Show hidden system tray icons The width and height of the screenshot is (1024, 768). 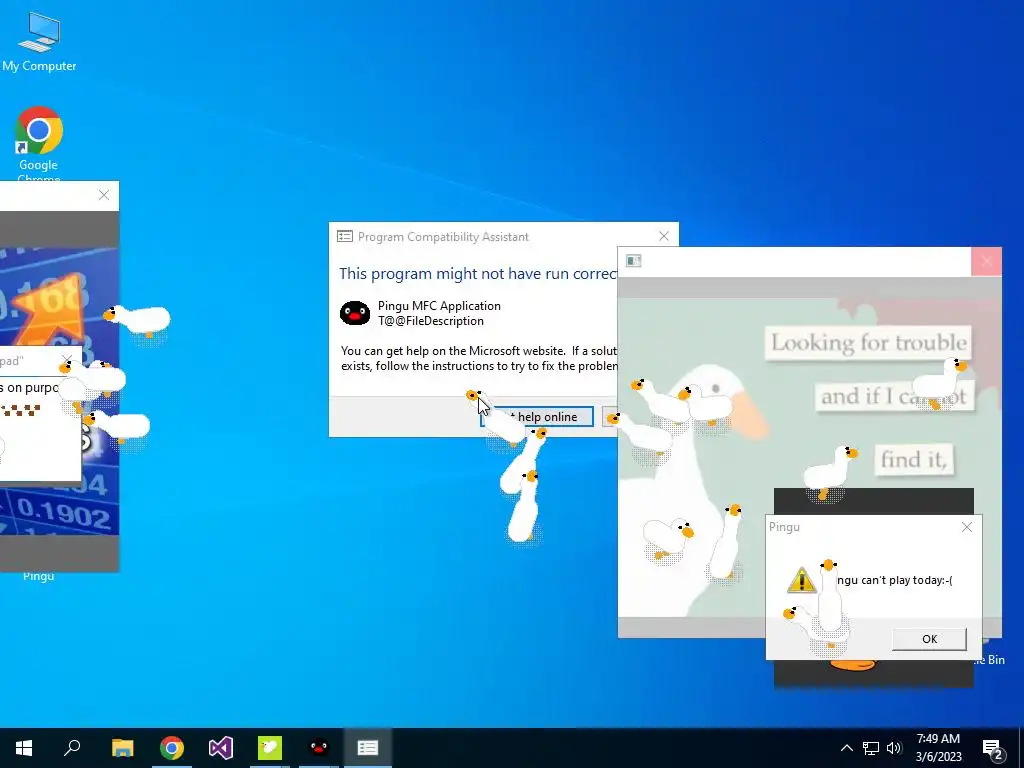pyautogui.click(x=846, y=748)
